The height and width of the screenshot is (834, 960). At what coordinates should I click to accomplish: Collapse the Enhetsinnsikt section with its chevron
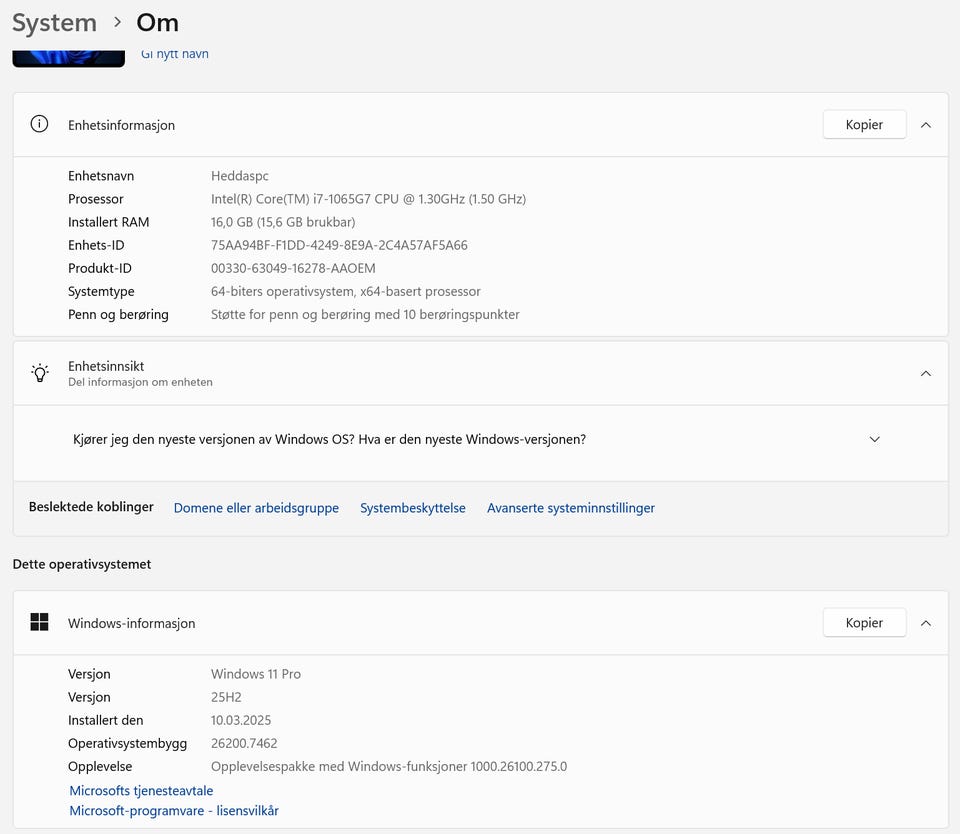coord(926,373)
